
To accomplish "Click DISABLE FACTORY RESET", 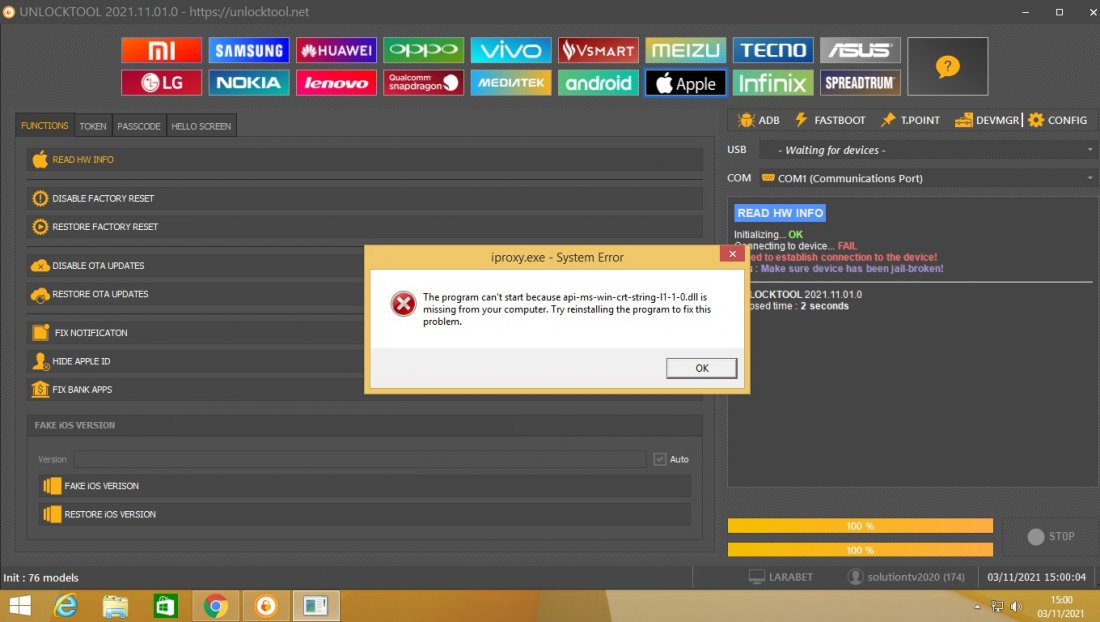I will pos(365,198).
